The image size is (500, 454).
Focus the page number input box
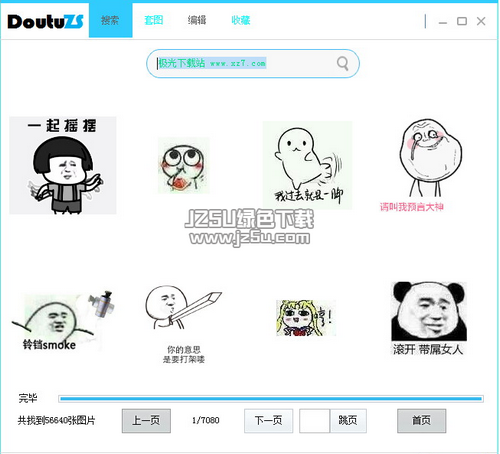314,421
